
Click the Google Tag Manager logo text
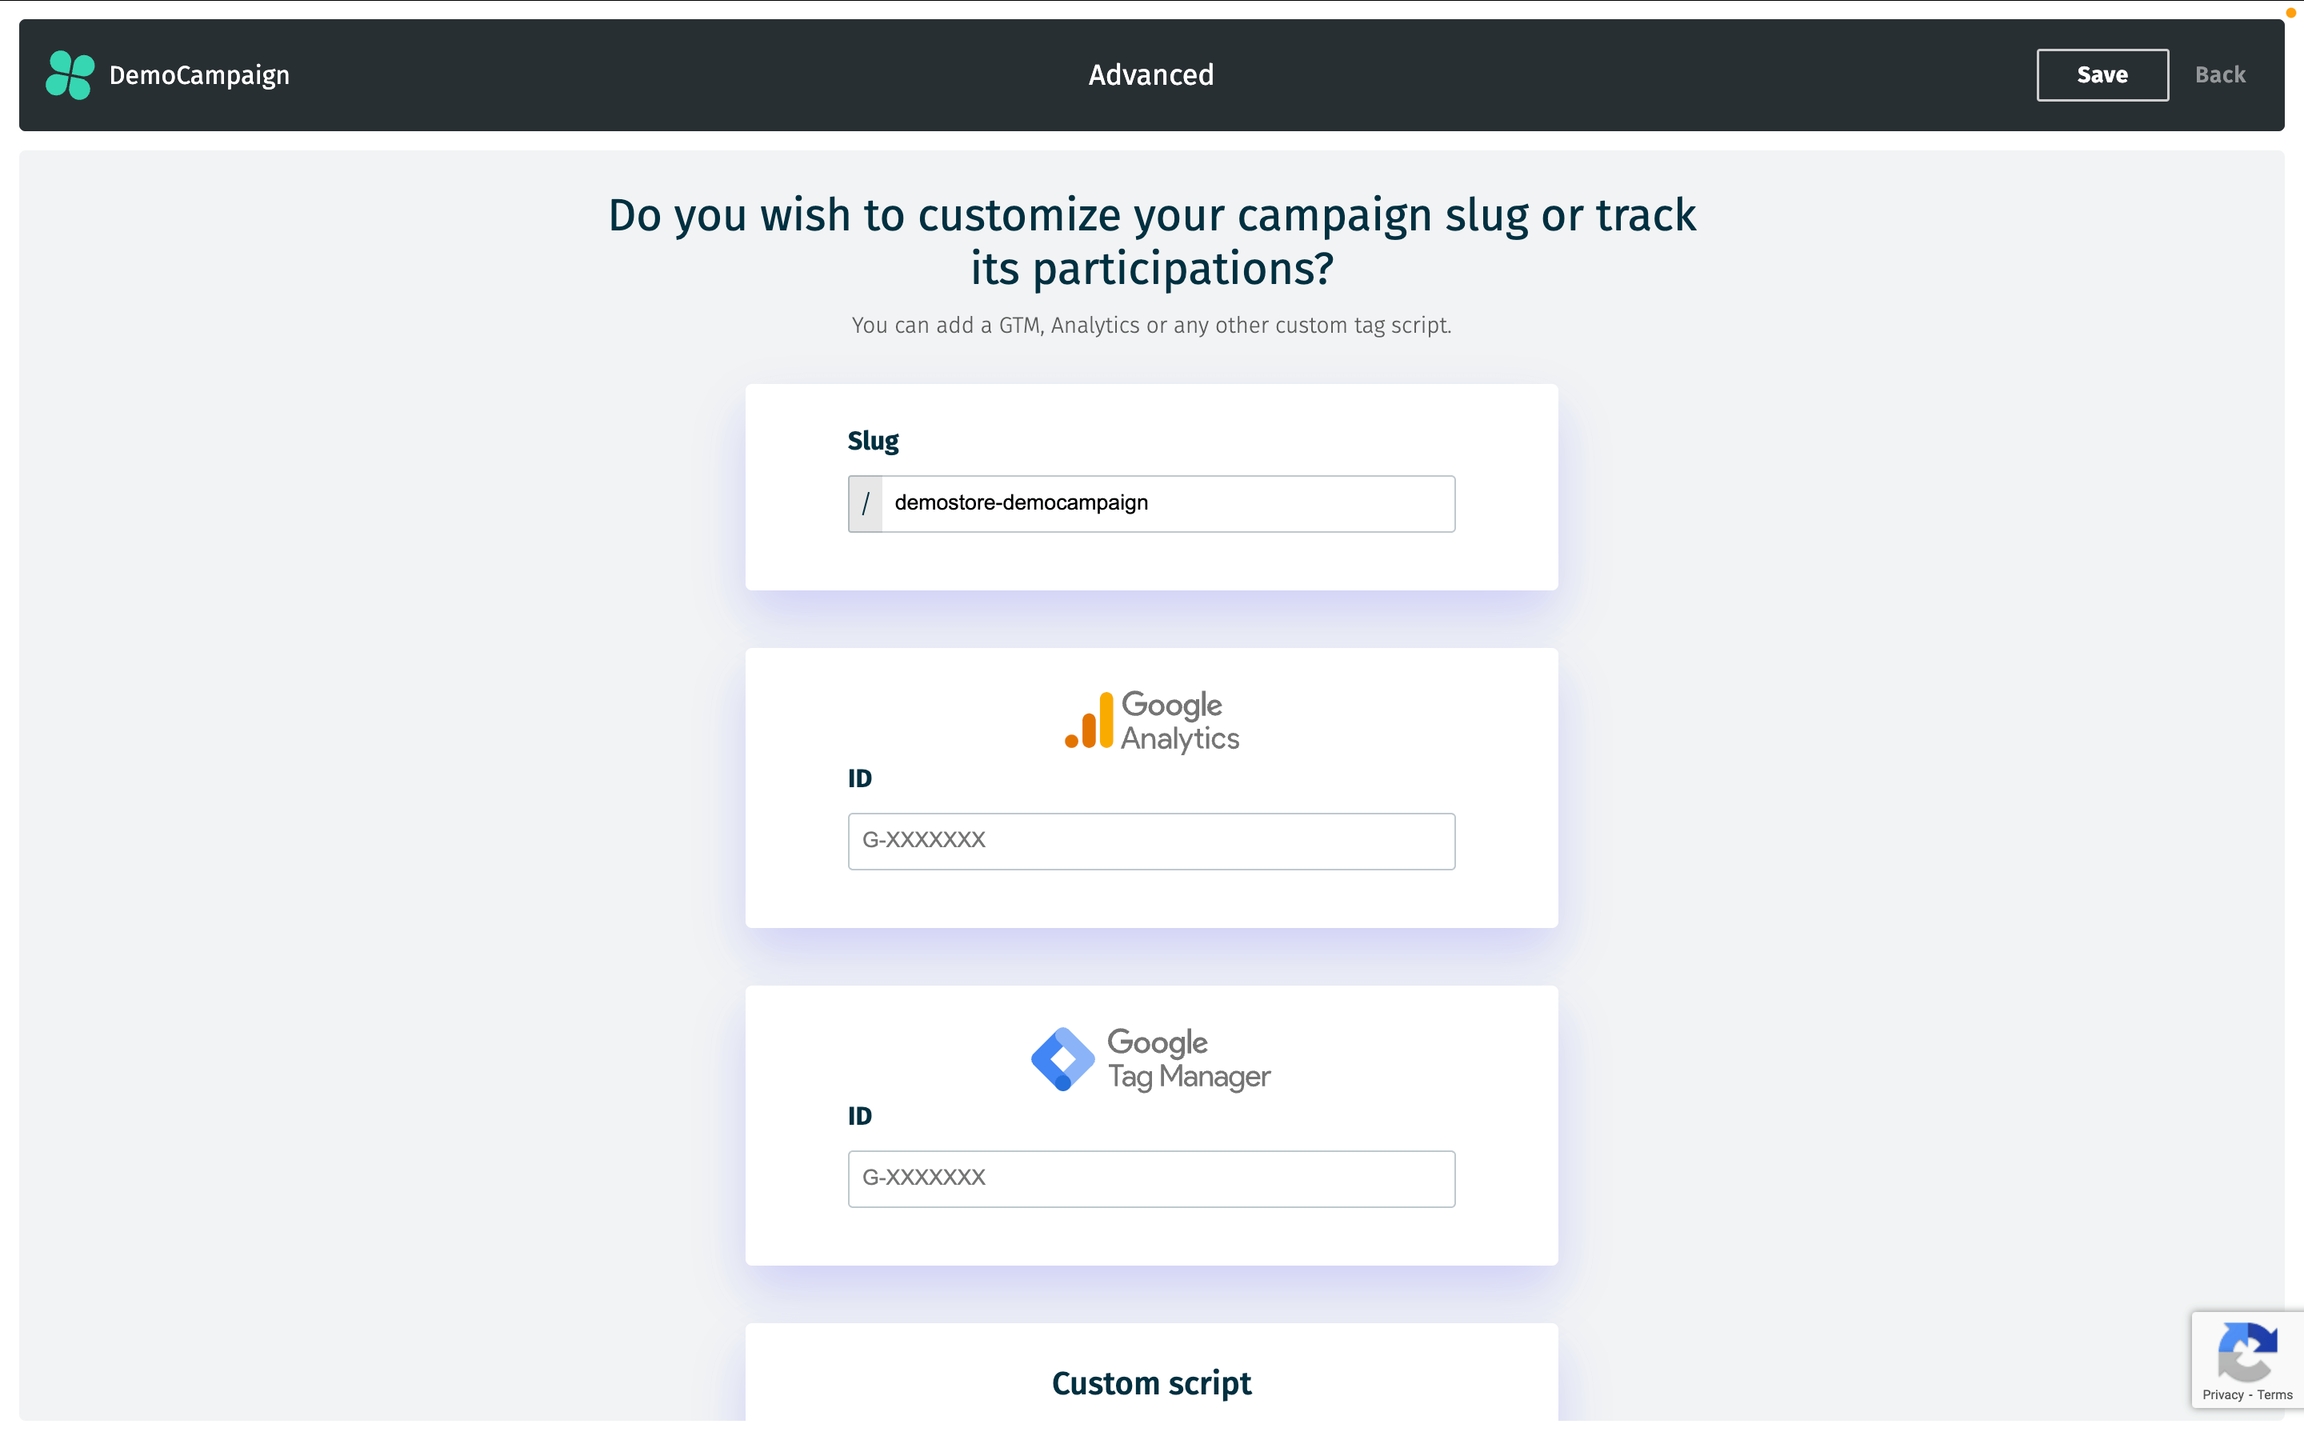click(x=1188, y=1059)
